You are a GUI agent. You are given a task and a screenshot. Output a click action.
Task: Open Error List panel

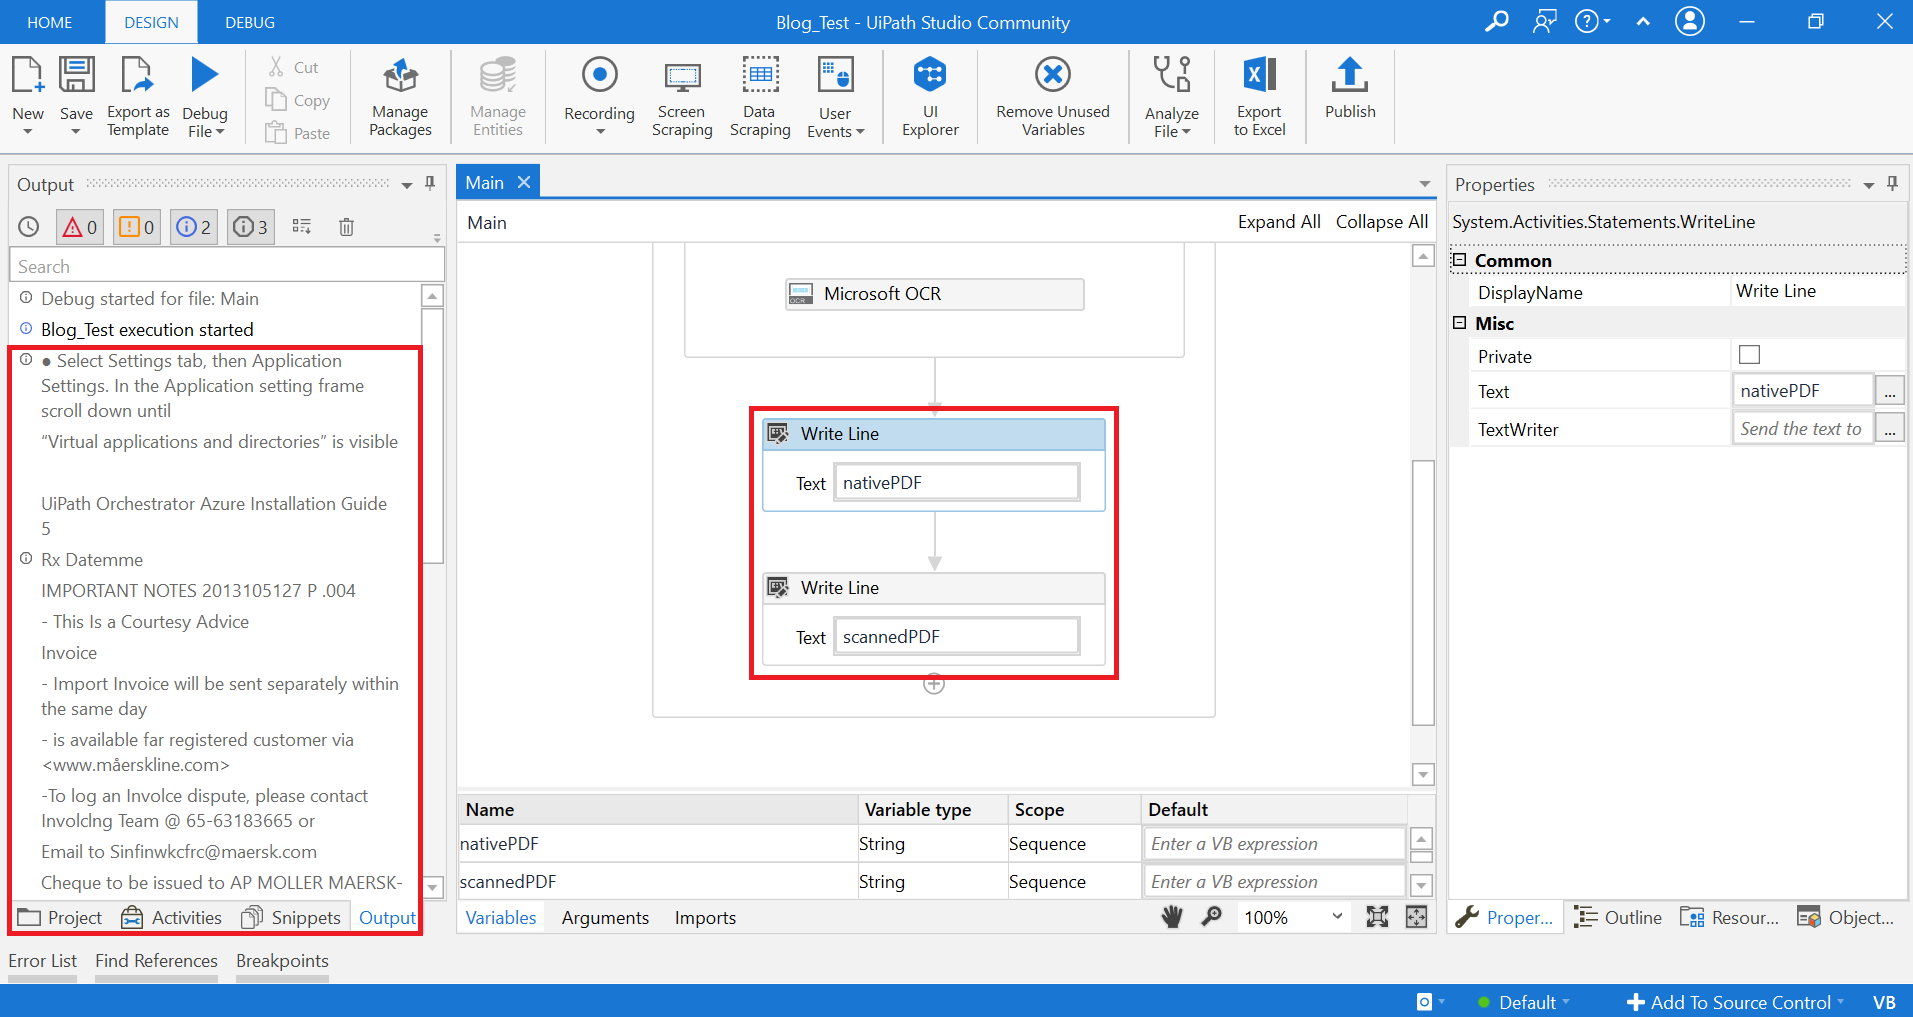coord(42,960)
